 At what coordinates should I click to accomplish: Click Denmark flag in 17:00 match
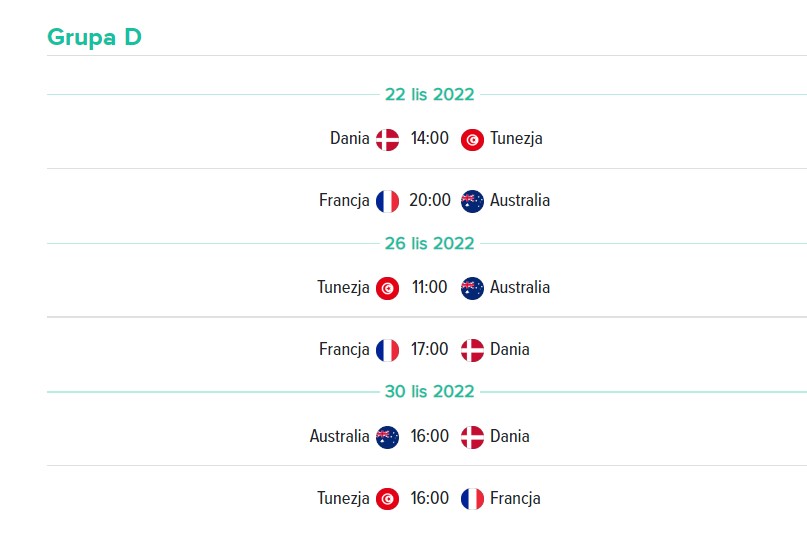point(472,350)
